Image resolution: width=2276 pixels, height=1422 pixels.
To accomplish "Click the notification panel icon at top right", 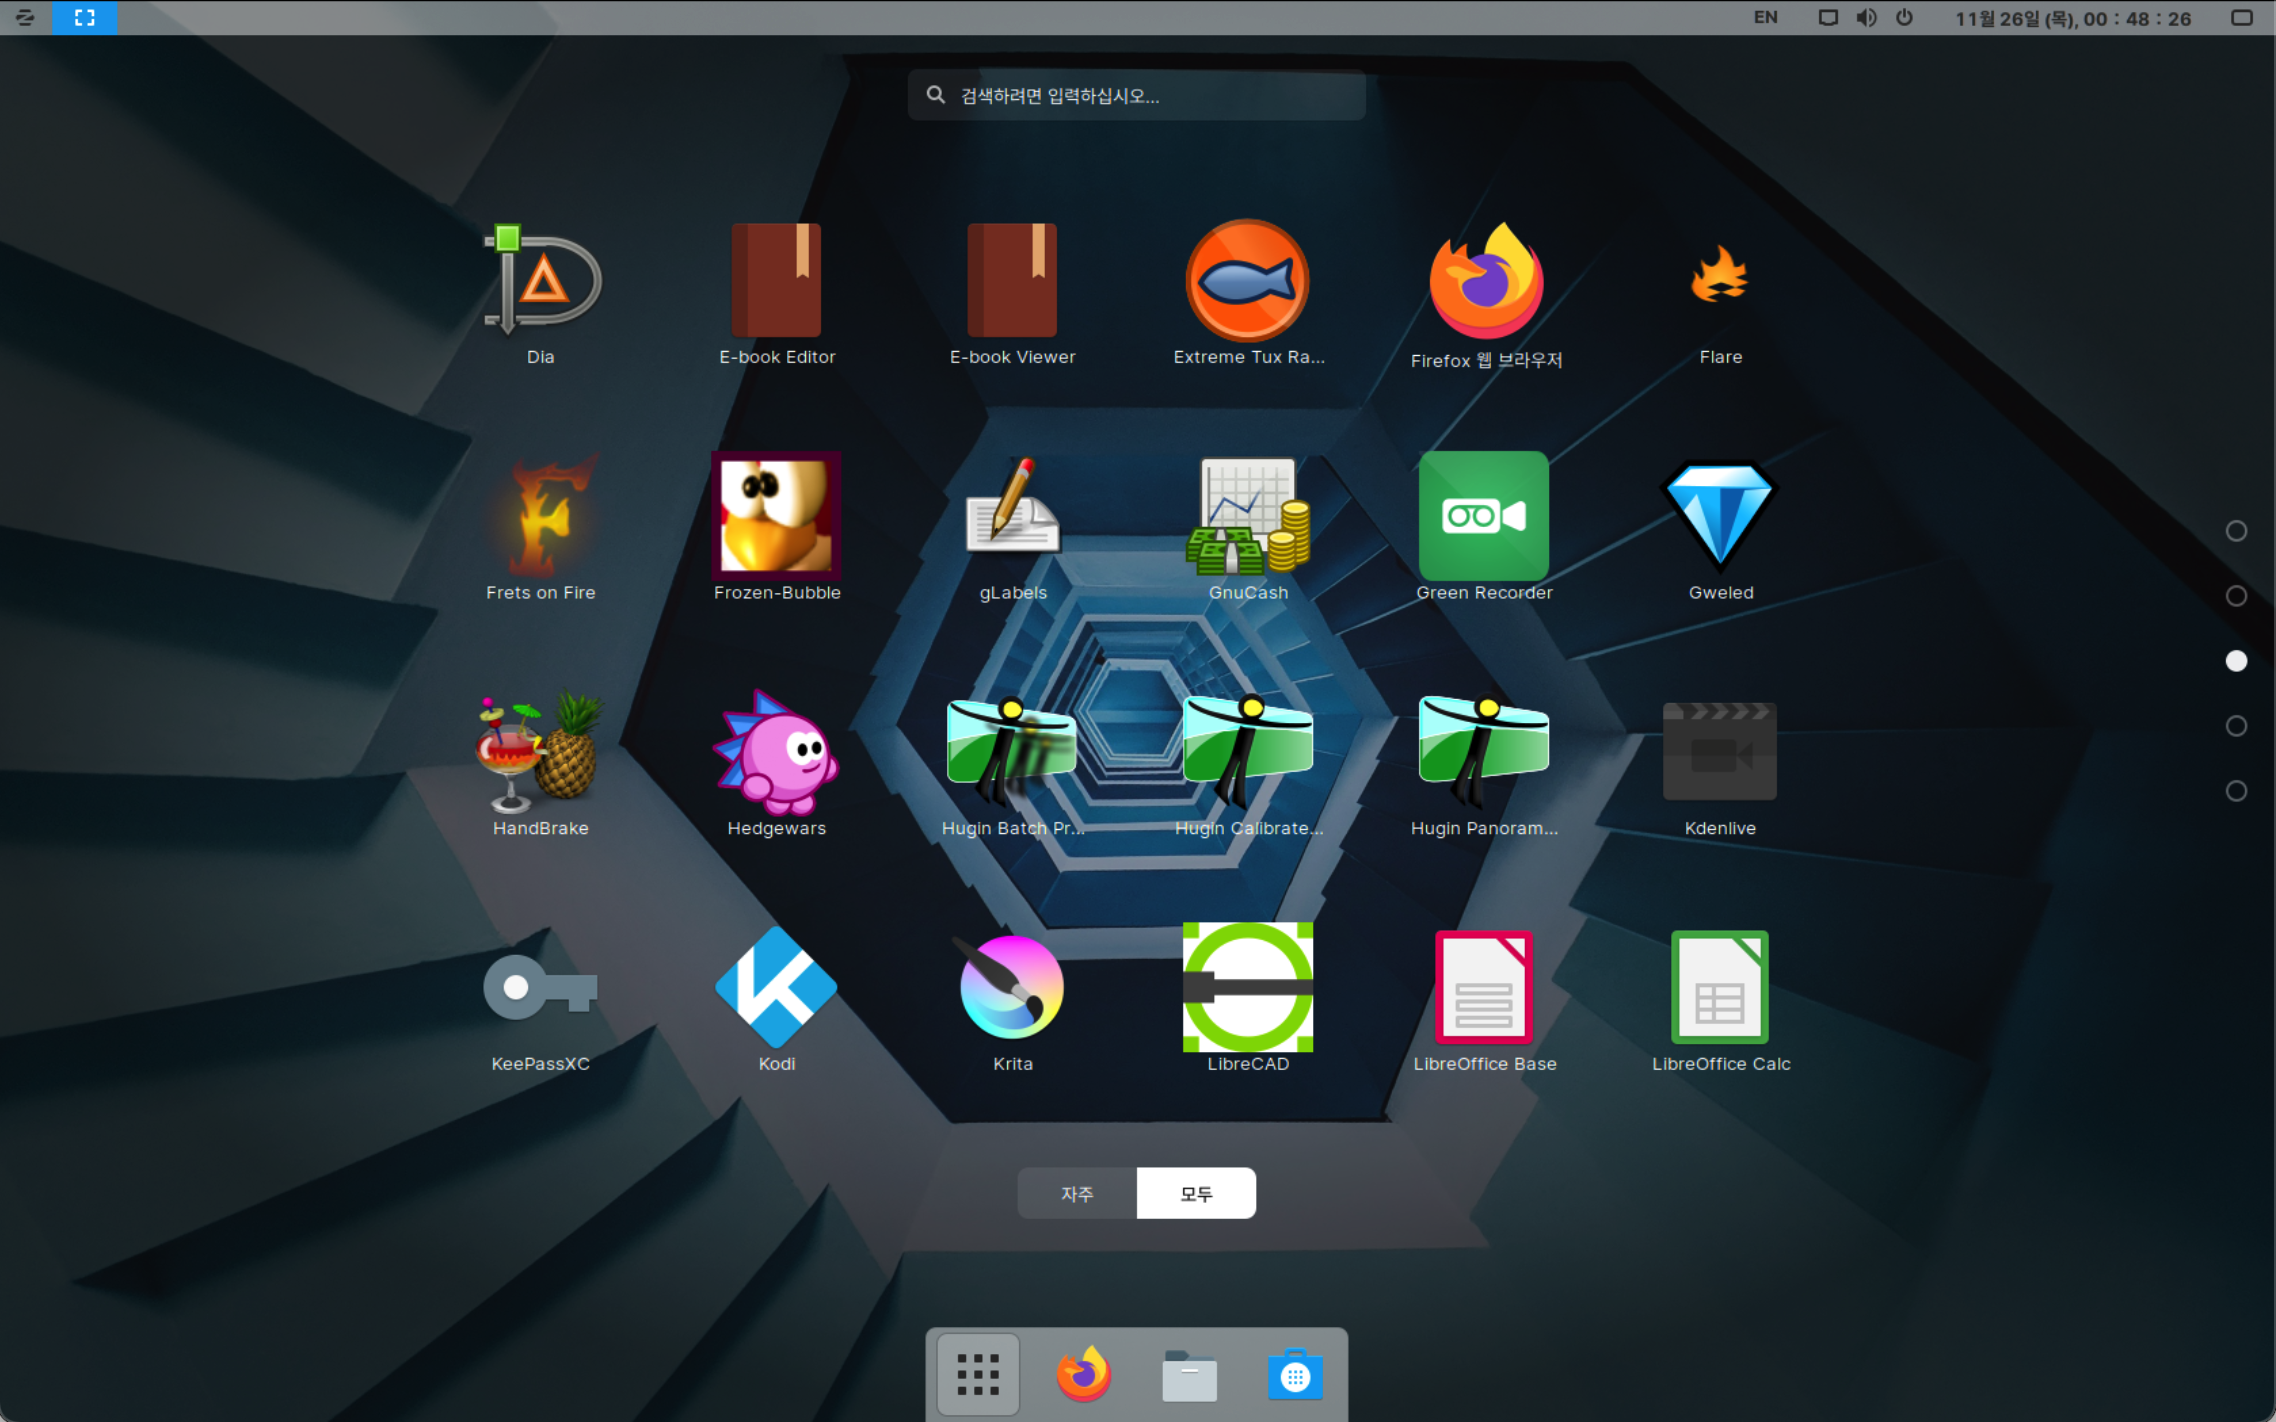I will [x=2243, y=18].
